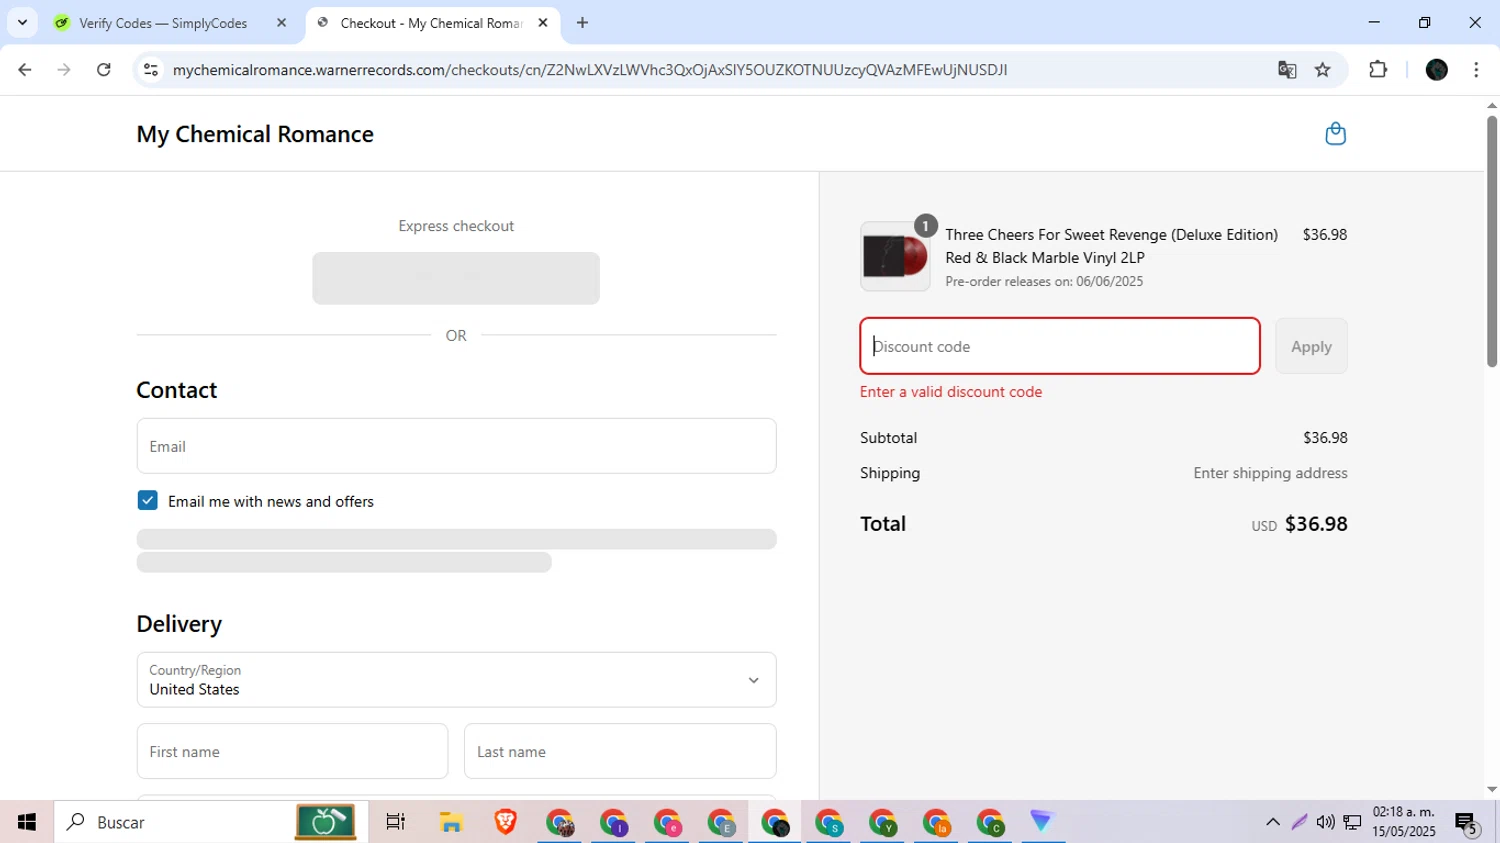Open the network tray icon

pyautogui.click(x=1352, y=822)
